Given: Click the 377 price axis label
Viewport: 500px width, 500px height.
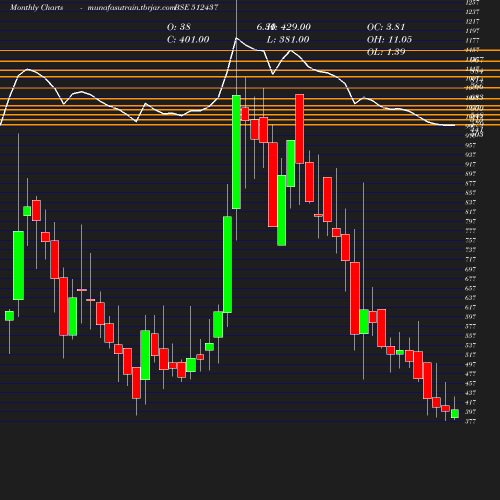Looking at the screenshot, I should click(470, 421).
